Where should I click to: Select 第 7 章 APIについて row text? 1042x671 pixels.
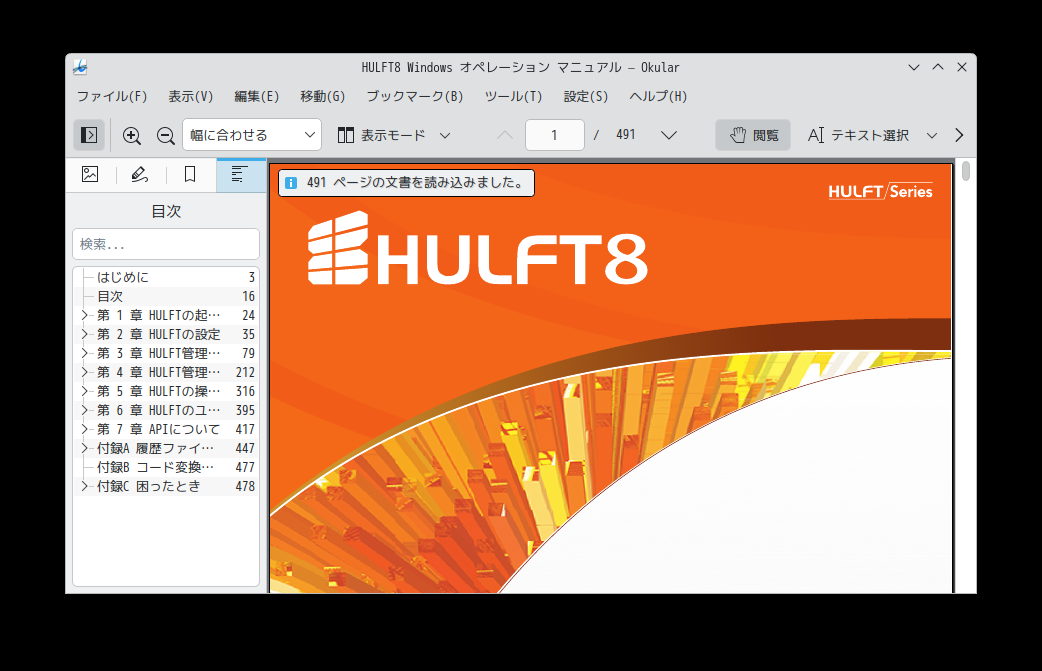click(158, 429)
